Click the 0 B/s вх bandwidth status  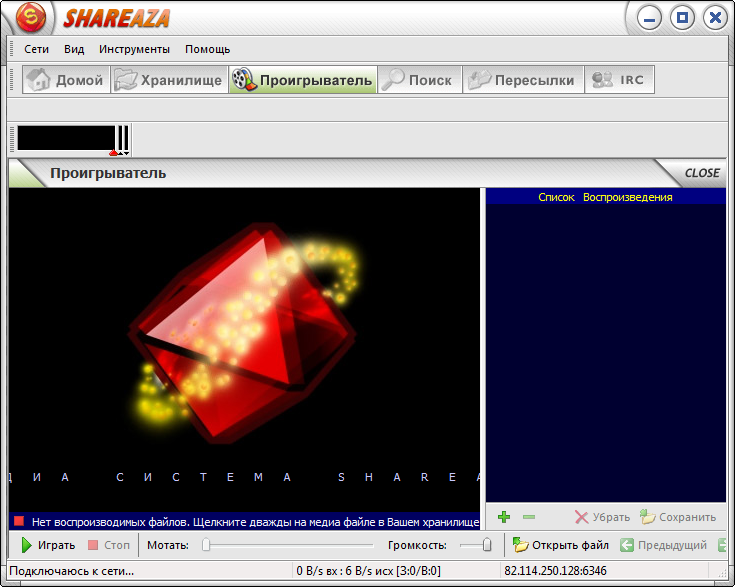pyautogui.click(x=368, y=571)
